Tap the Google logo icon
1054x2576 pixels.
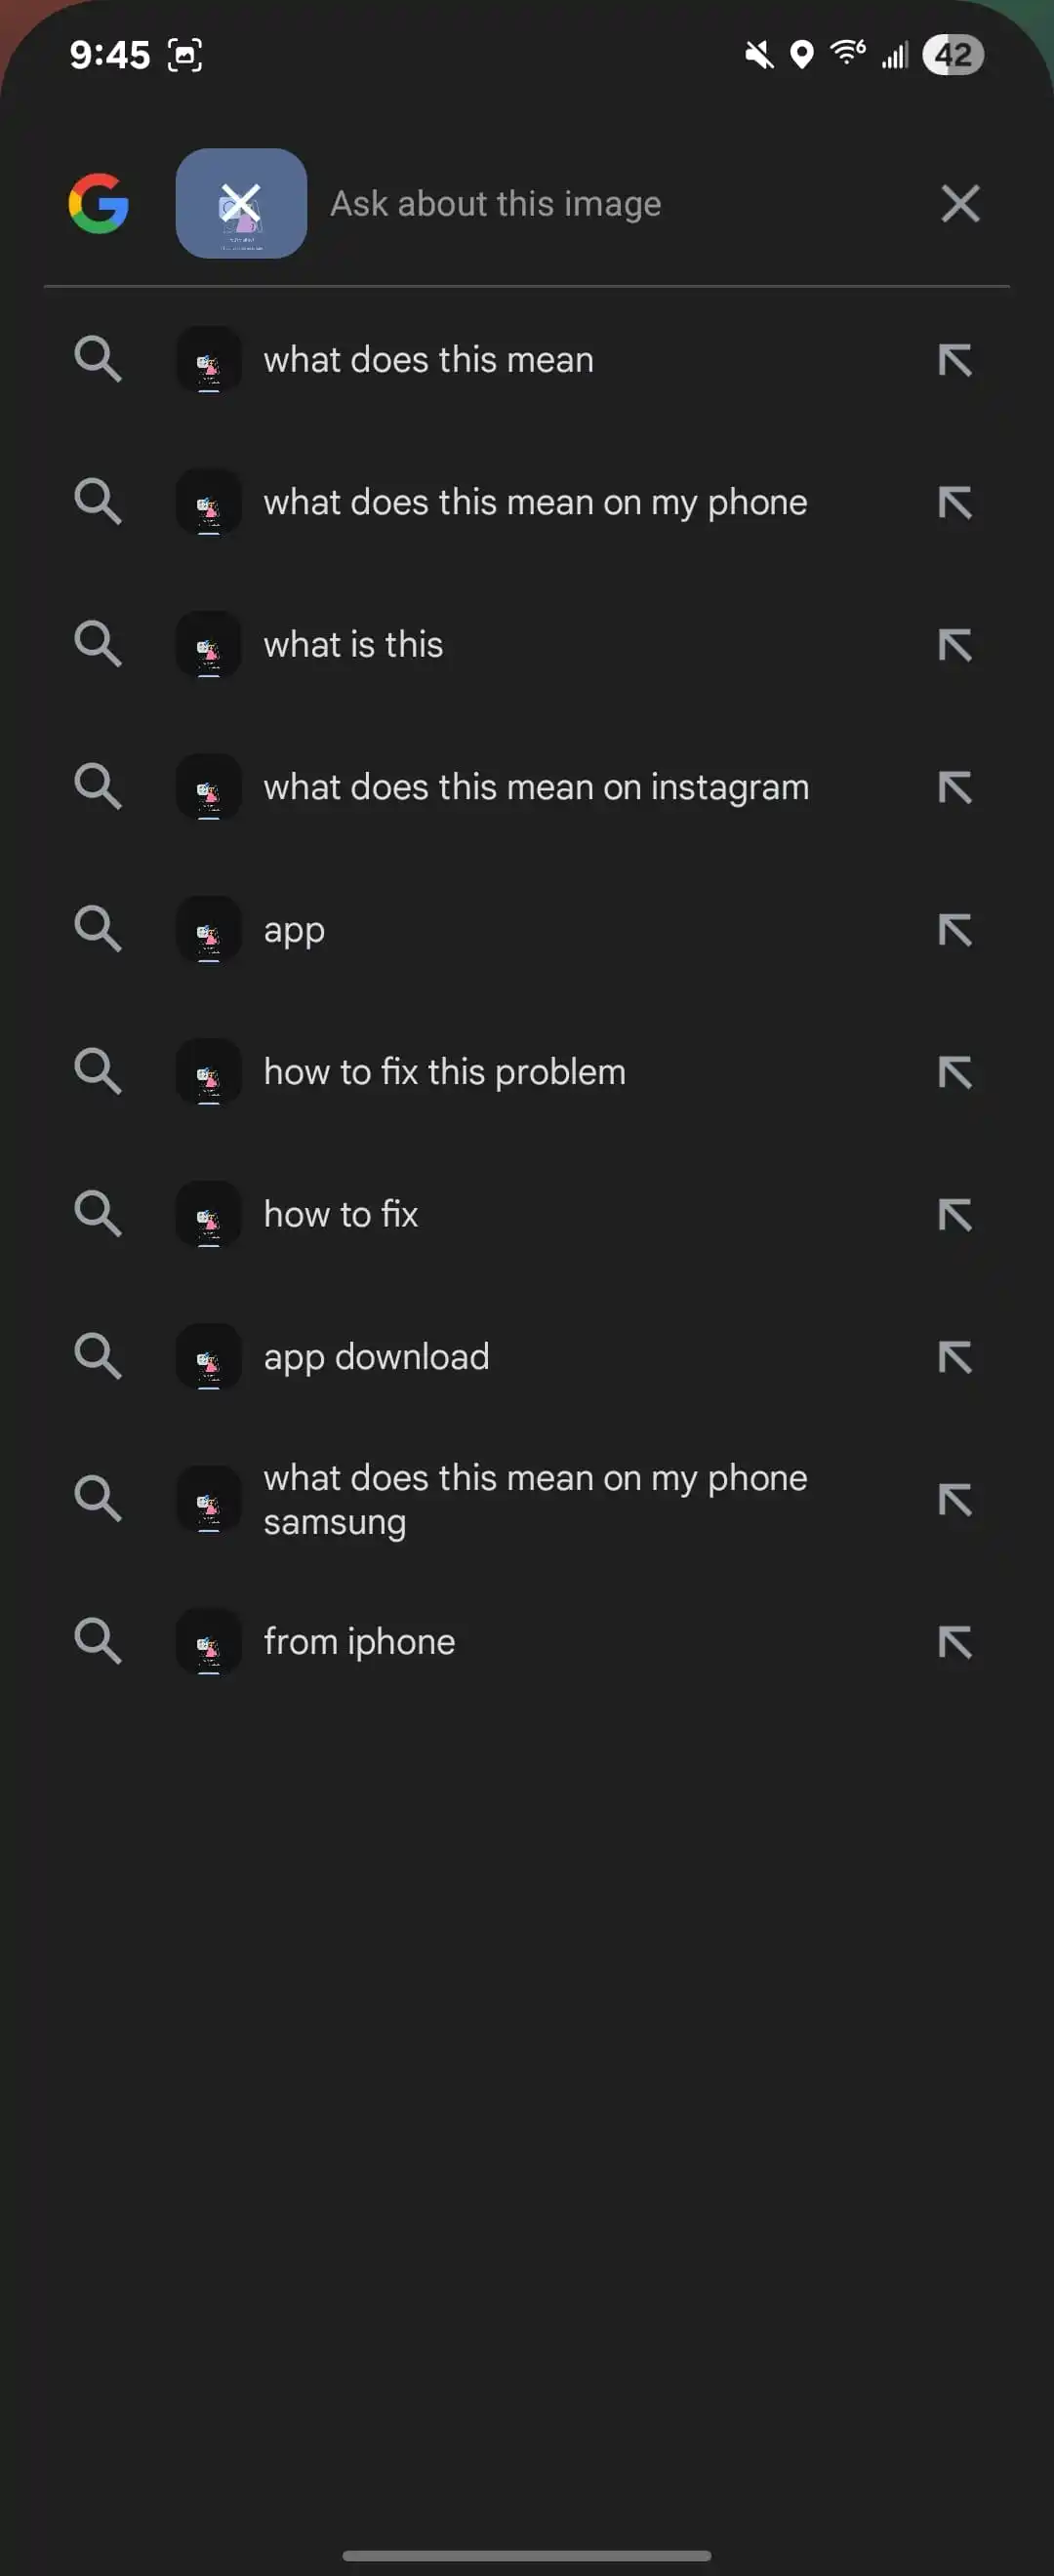pyautogui.click(x=98, y=204)
